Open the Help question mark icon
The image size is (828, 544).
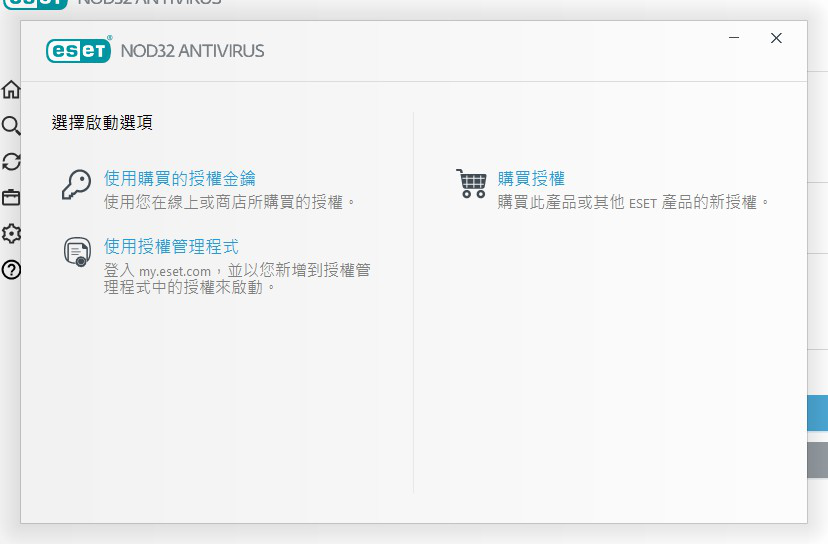11,269
